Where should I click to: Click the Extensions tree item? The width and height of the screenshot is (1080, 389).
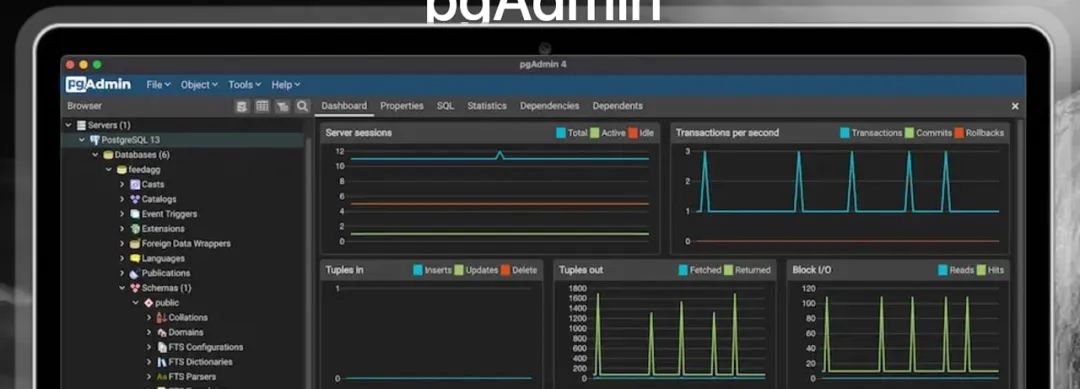(163, 229)
